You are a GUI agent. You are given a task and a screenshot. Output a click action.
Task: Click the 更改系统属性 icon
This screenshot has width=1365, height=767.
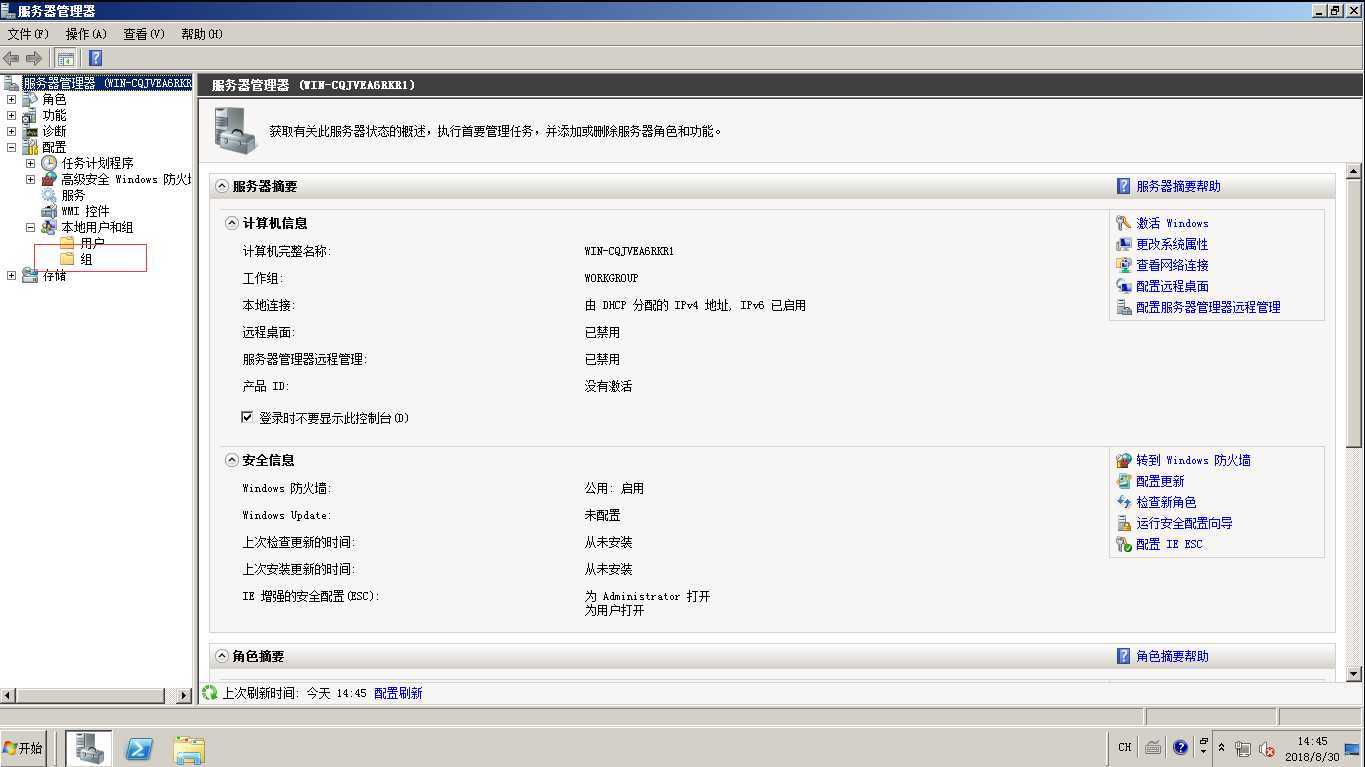click(x=1124, y=244)
